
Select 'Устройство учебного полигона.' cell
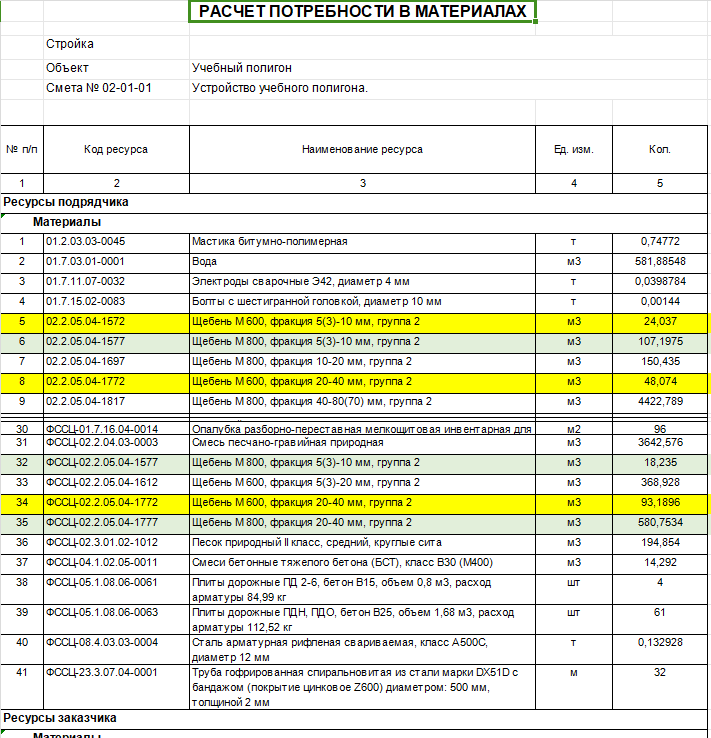pos(362,88)
